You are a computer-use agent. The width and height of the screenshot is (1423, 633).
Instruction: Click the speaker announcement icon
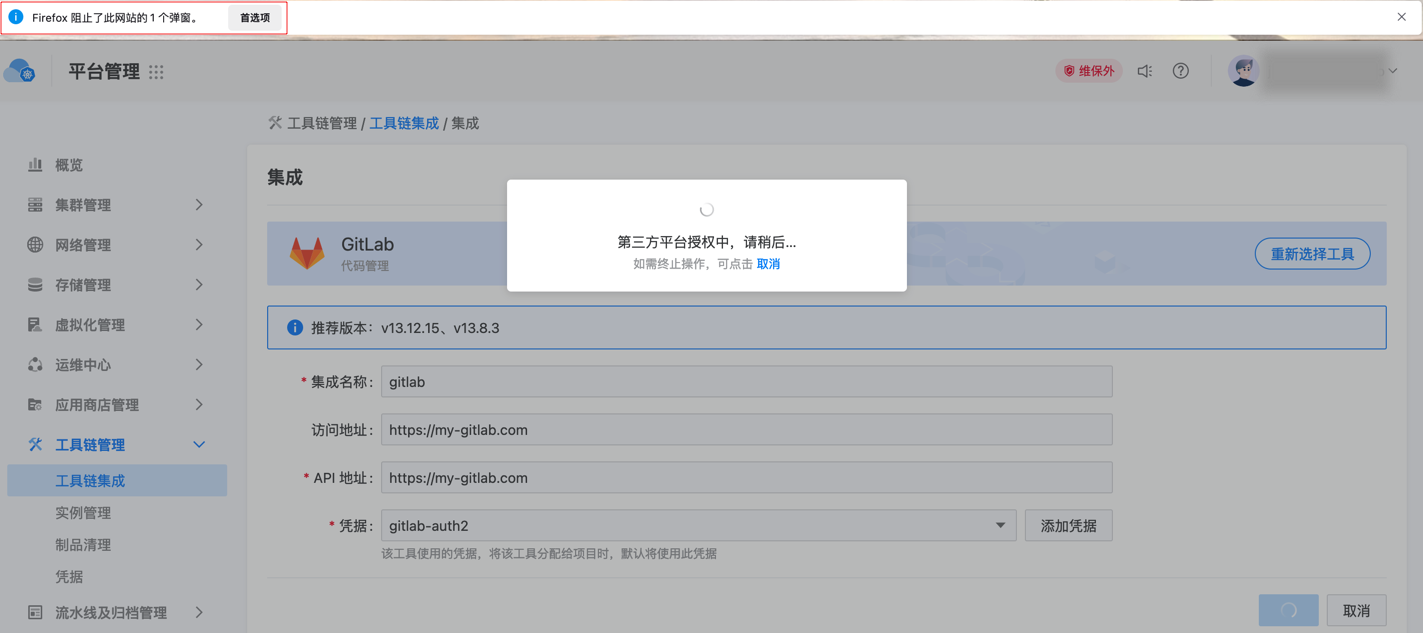(1145, 71)
